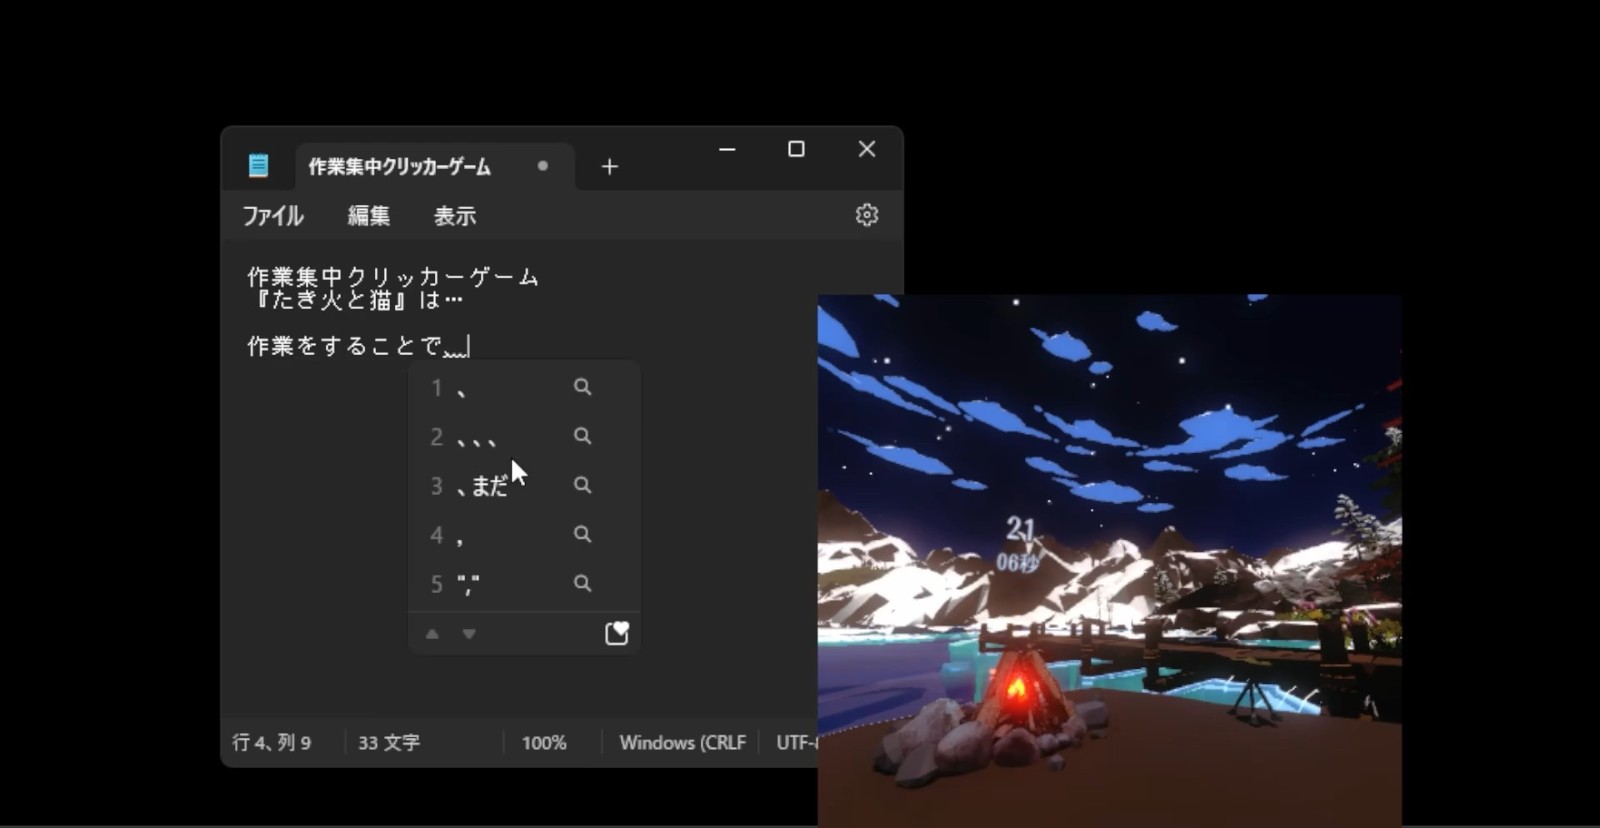Select the 作業集中クリッカーゲーム tab
This screenshot has height=828, width=1600.
pyautogui.click(x=400, y=167)
